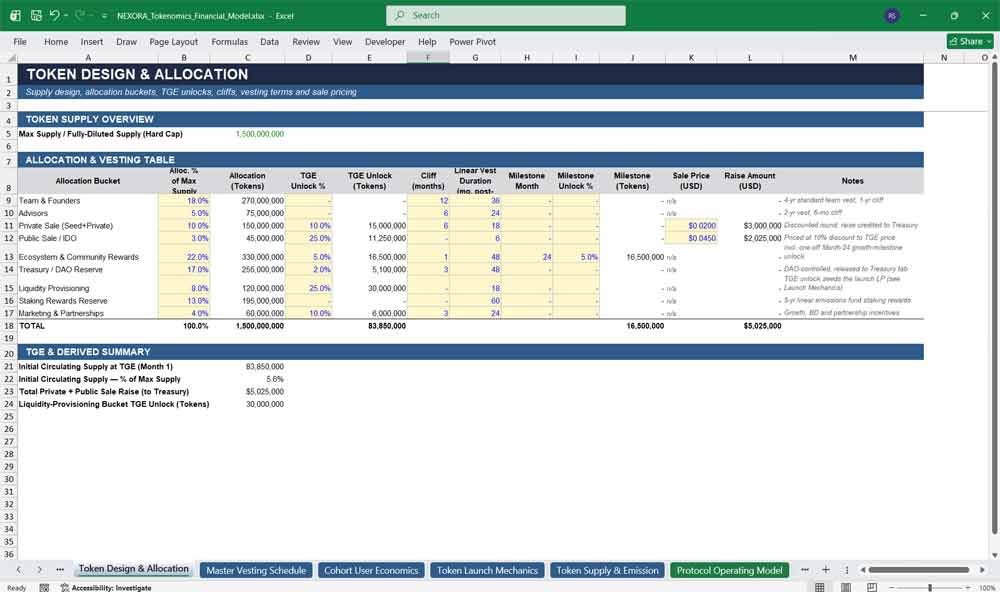Image resolution: width=1000 pixels, height=592 pixels.
Task: Select the Token Design & Allocation sheet tab
Action: [134, 569]
